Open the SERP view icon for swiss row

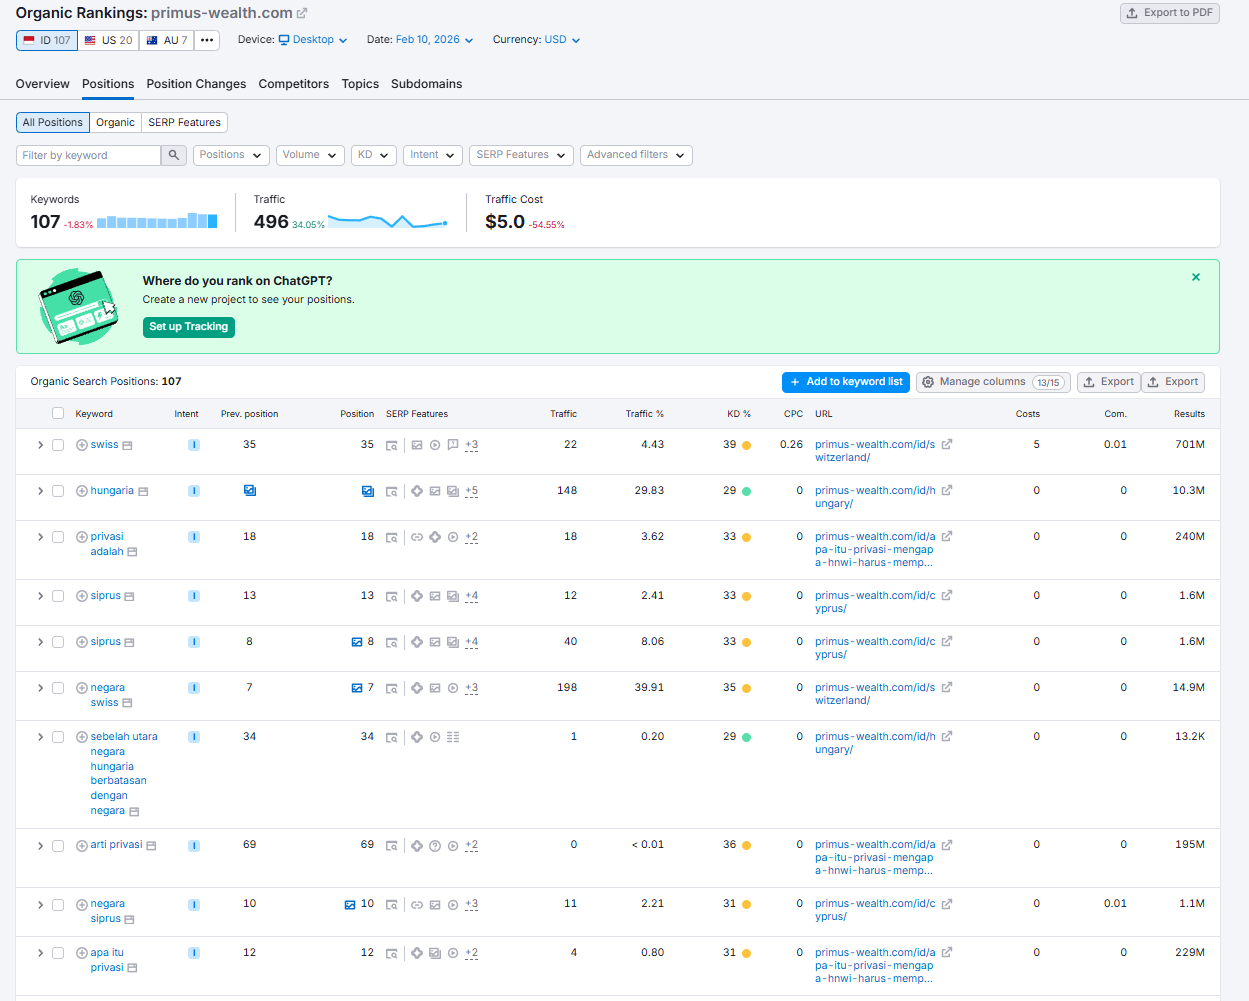coord(392,445)
